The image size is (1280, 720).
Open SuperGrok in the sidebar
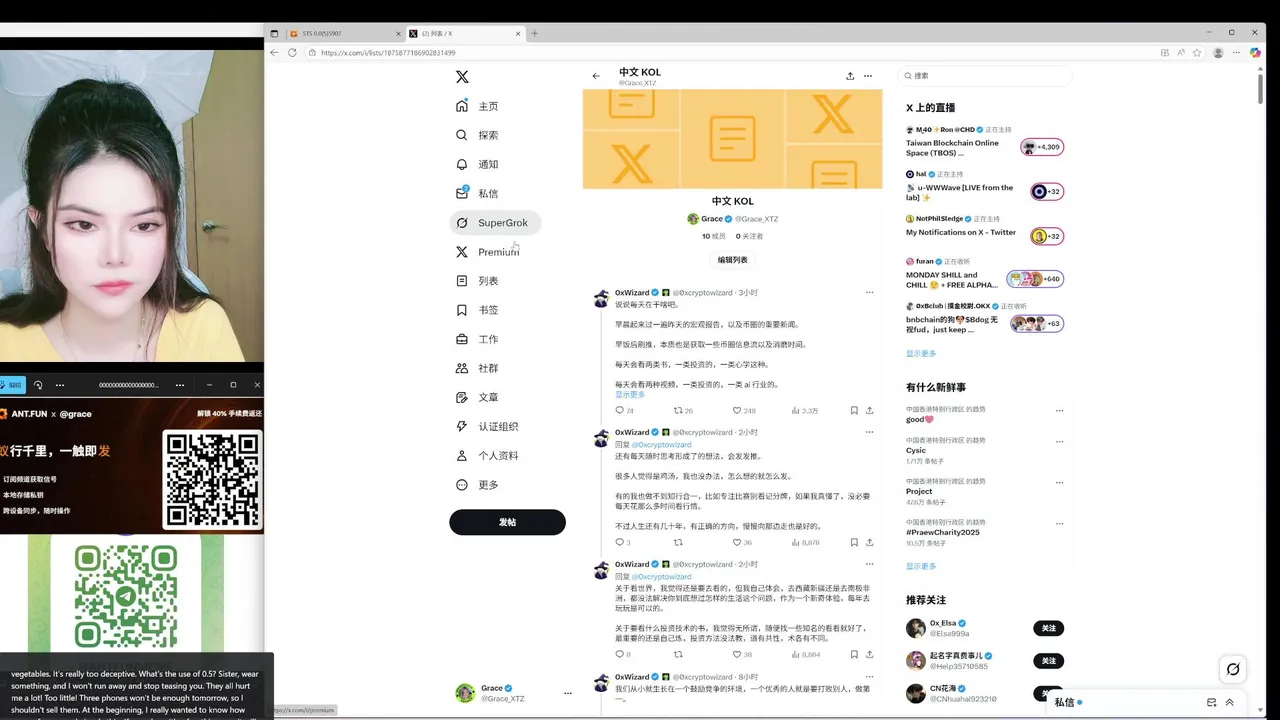coord(495,223)
